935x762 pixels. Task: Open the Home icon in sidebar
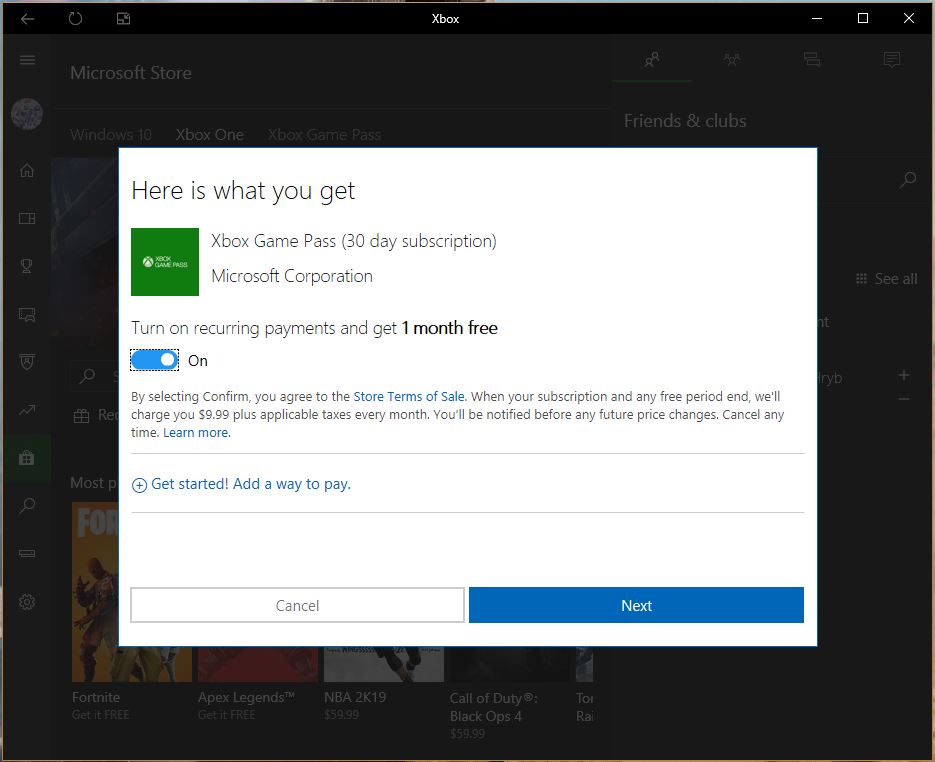[27, 171]
